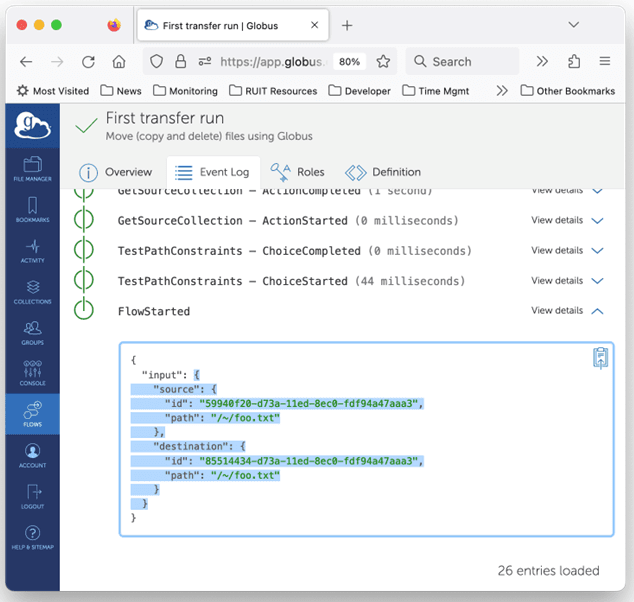Click the site security padlock icon
The width and height of the screenshot is (634, 602).
[180, 61]
